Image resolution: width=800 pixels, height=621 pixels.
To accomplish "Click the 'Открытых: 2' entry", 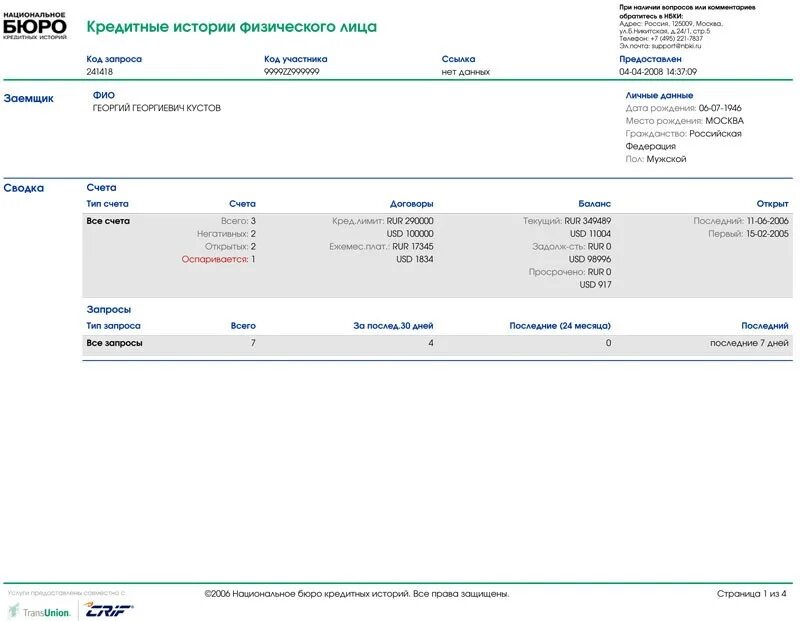I will click(x=230, y=246).
